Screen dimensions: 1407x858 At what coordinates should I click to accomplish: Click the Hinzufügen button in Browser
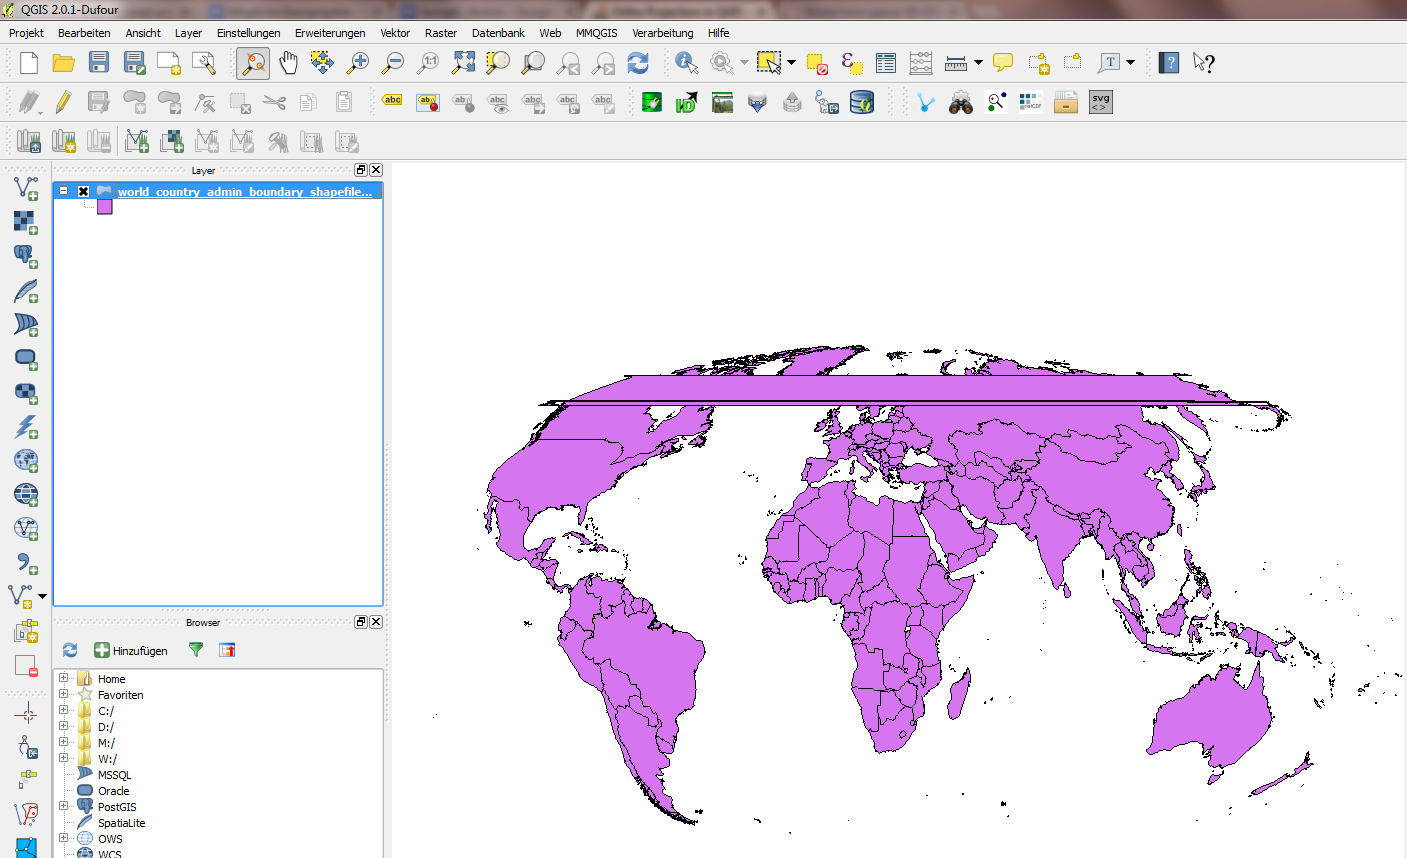click(131, 650)
